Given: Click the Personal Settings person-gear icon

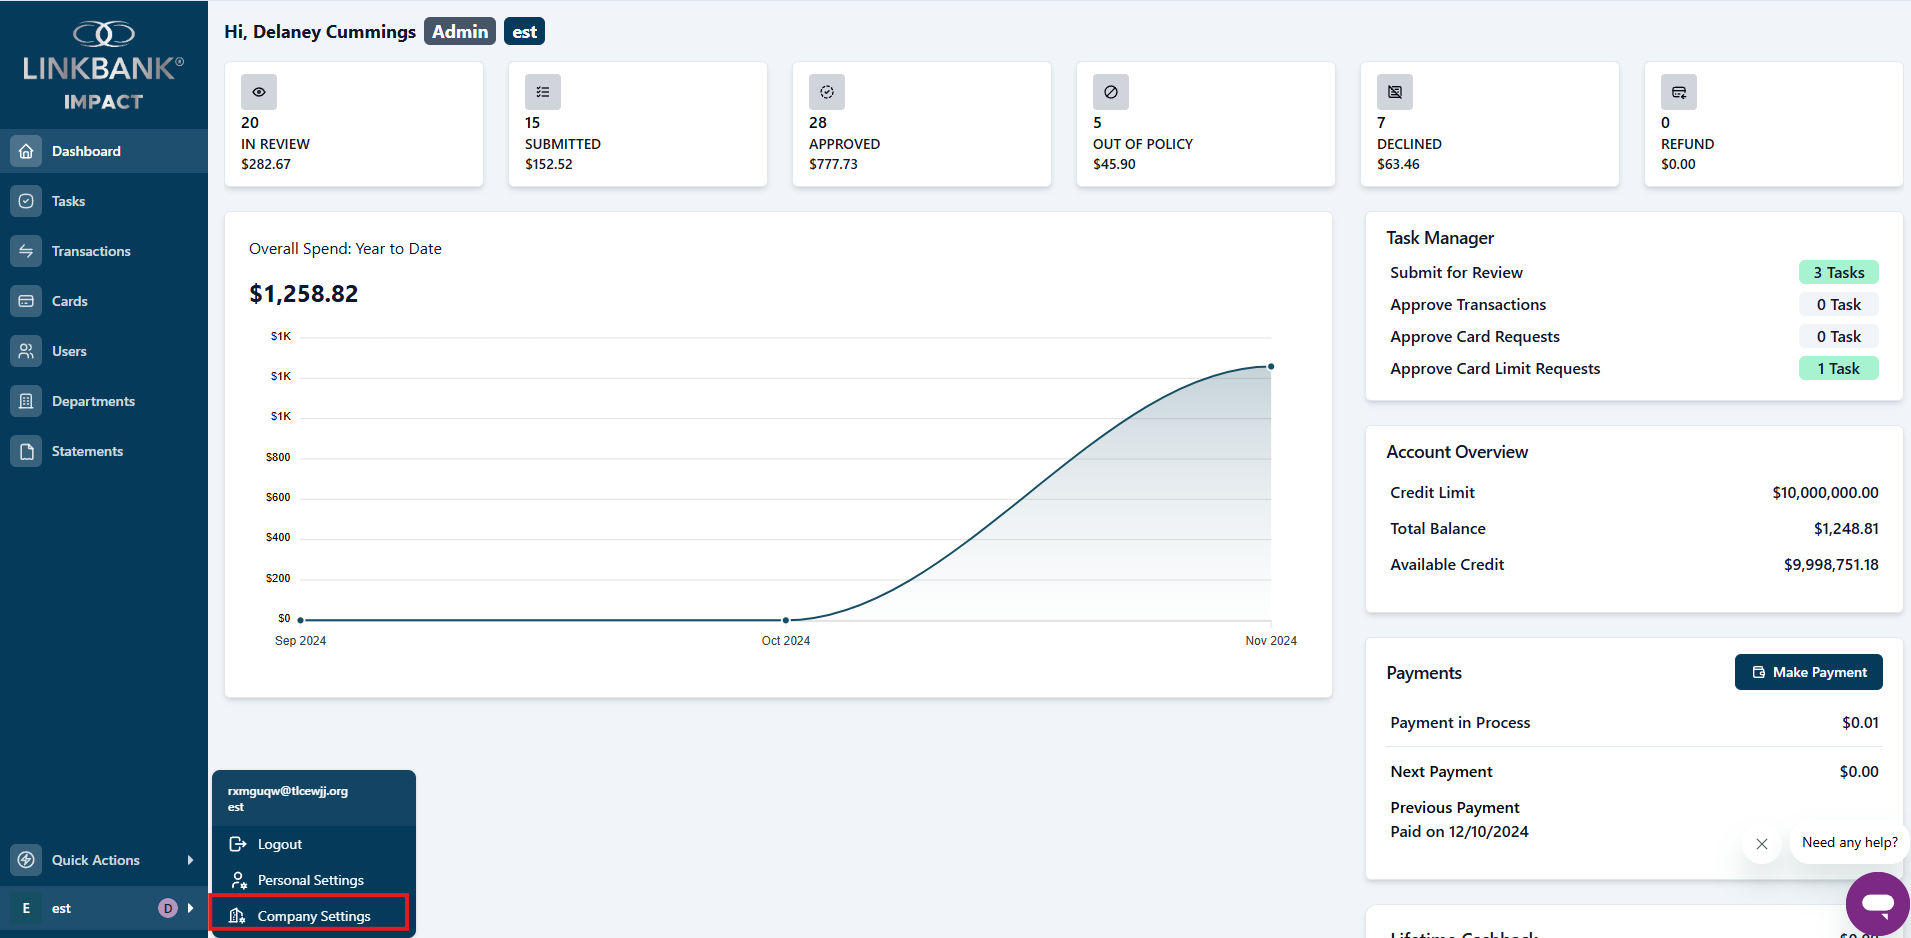Looking at the screenshot, I should [x=238, y=880].
